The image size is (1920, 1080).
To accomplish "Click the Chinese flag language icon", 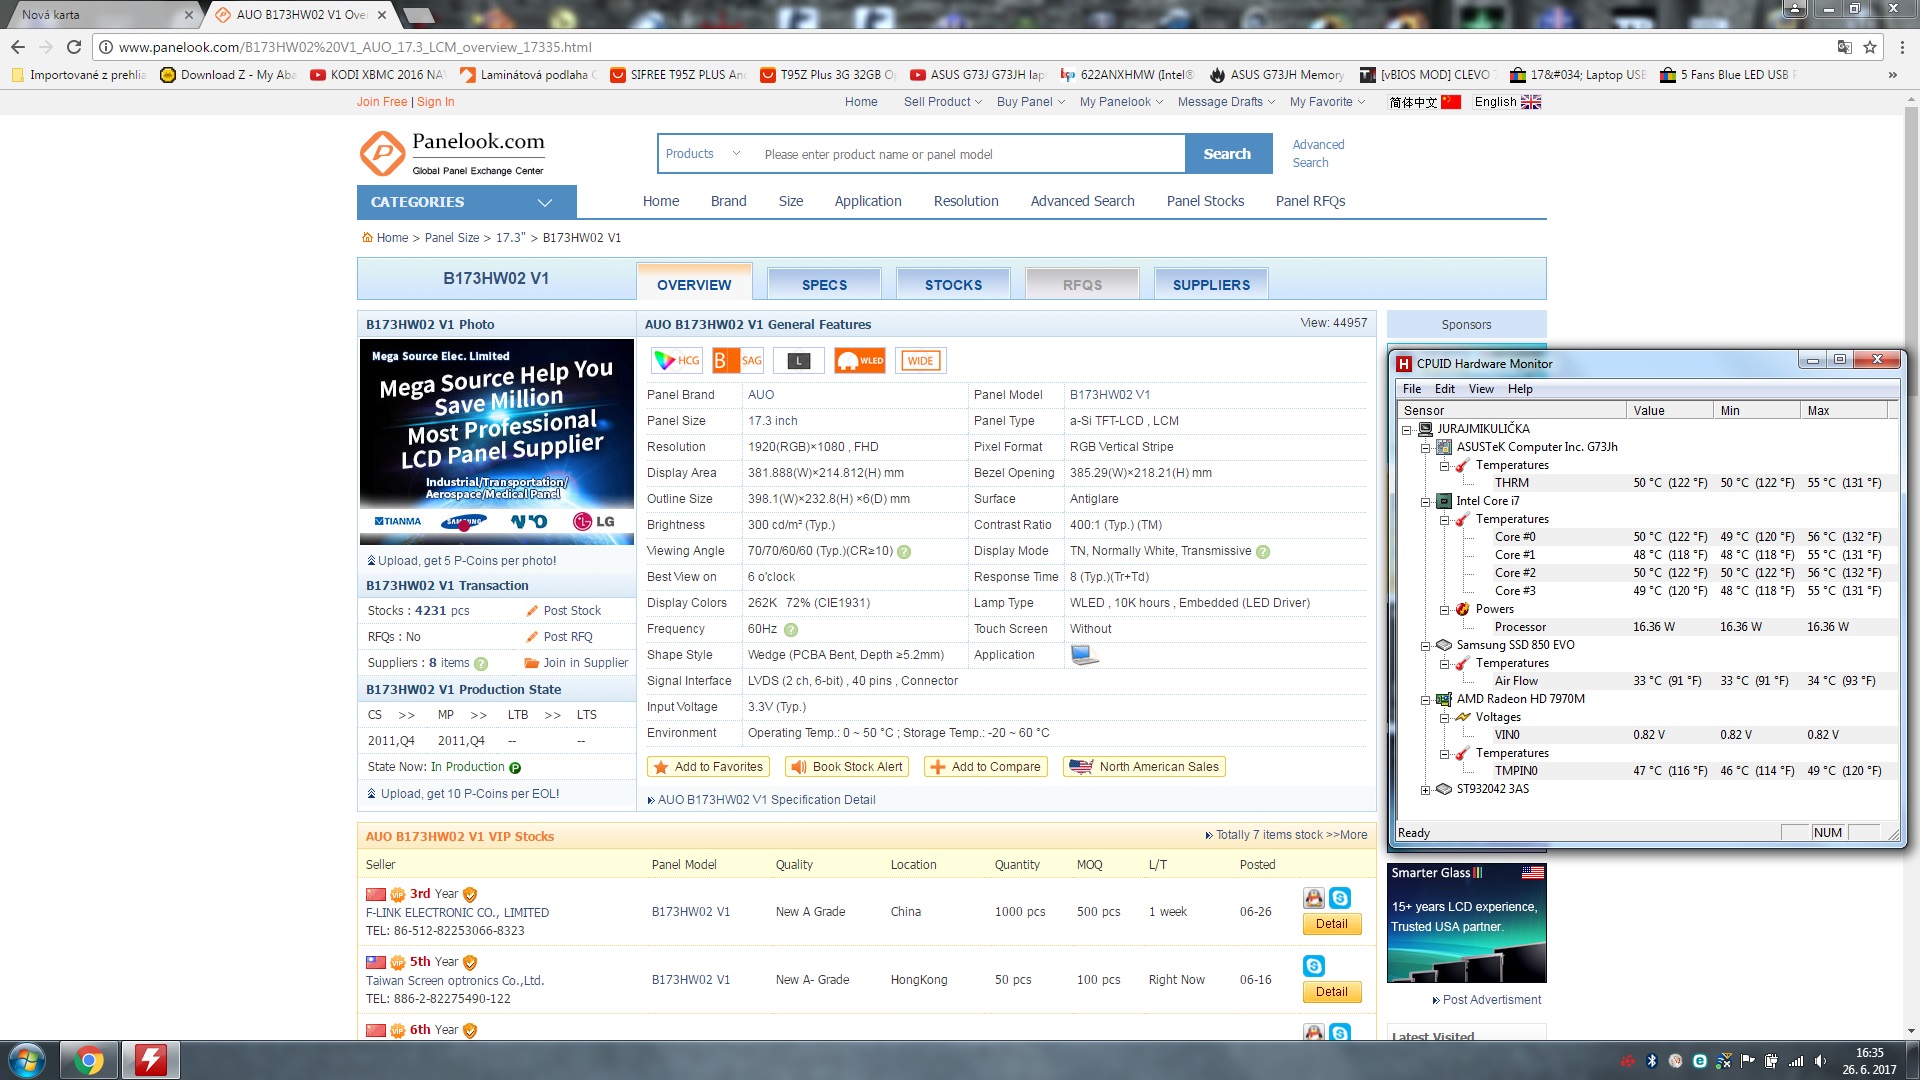I will tap(1451, 102).
